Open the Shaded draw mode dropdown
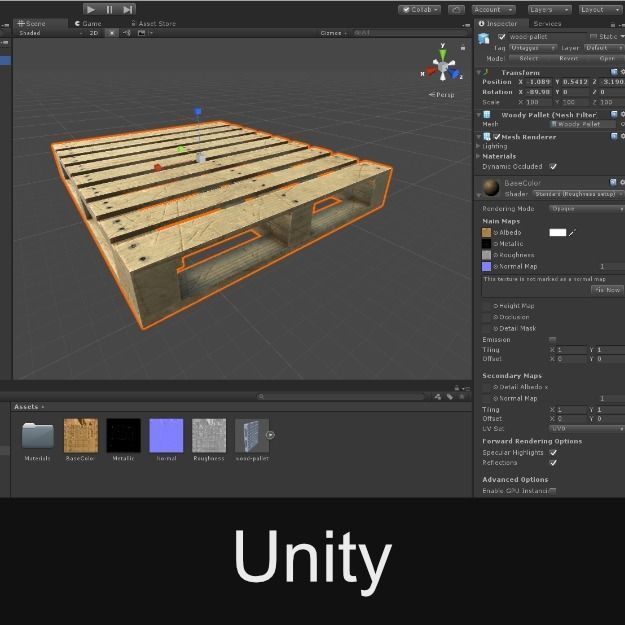This screenshot has height=625, width=625. tap(50, 33)
